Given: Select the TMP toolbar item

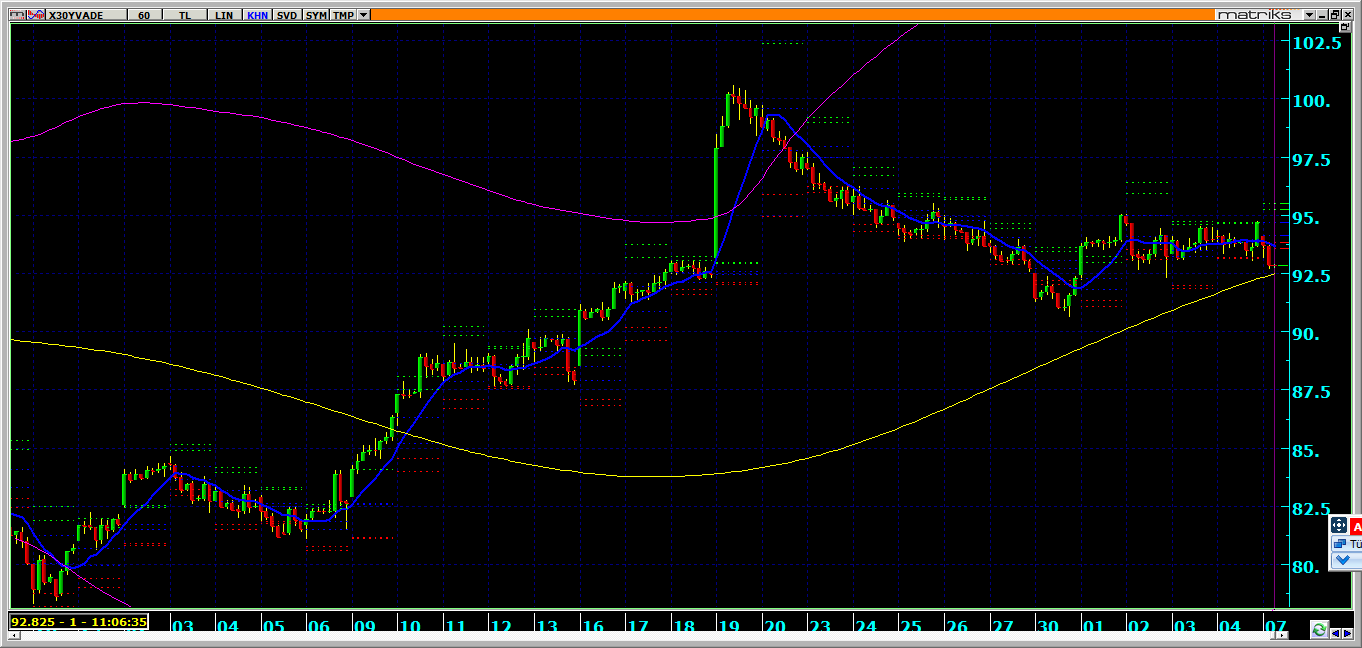Looking at the screenshot, I should (x=344, y=15).
